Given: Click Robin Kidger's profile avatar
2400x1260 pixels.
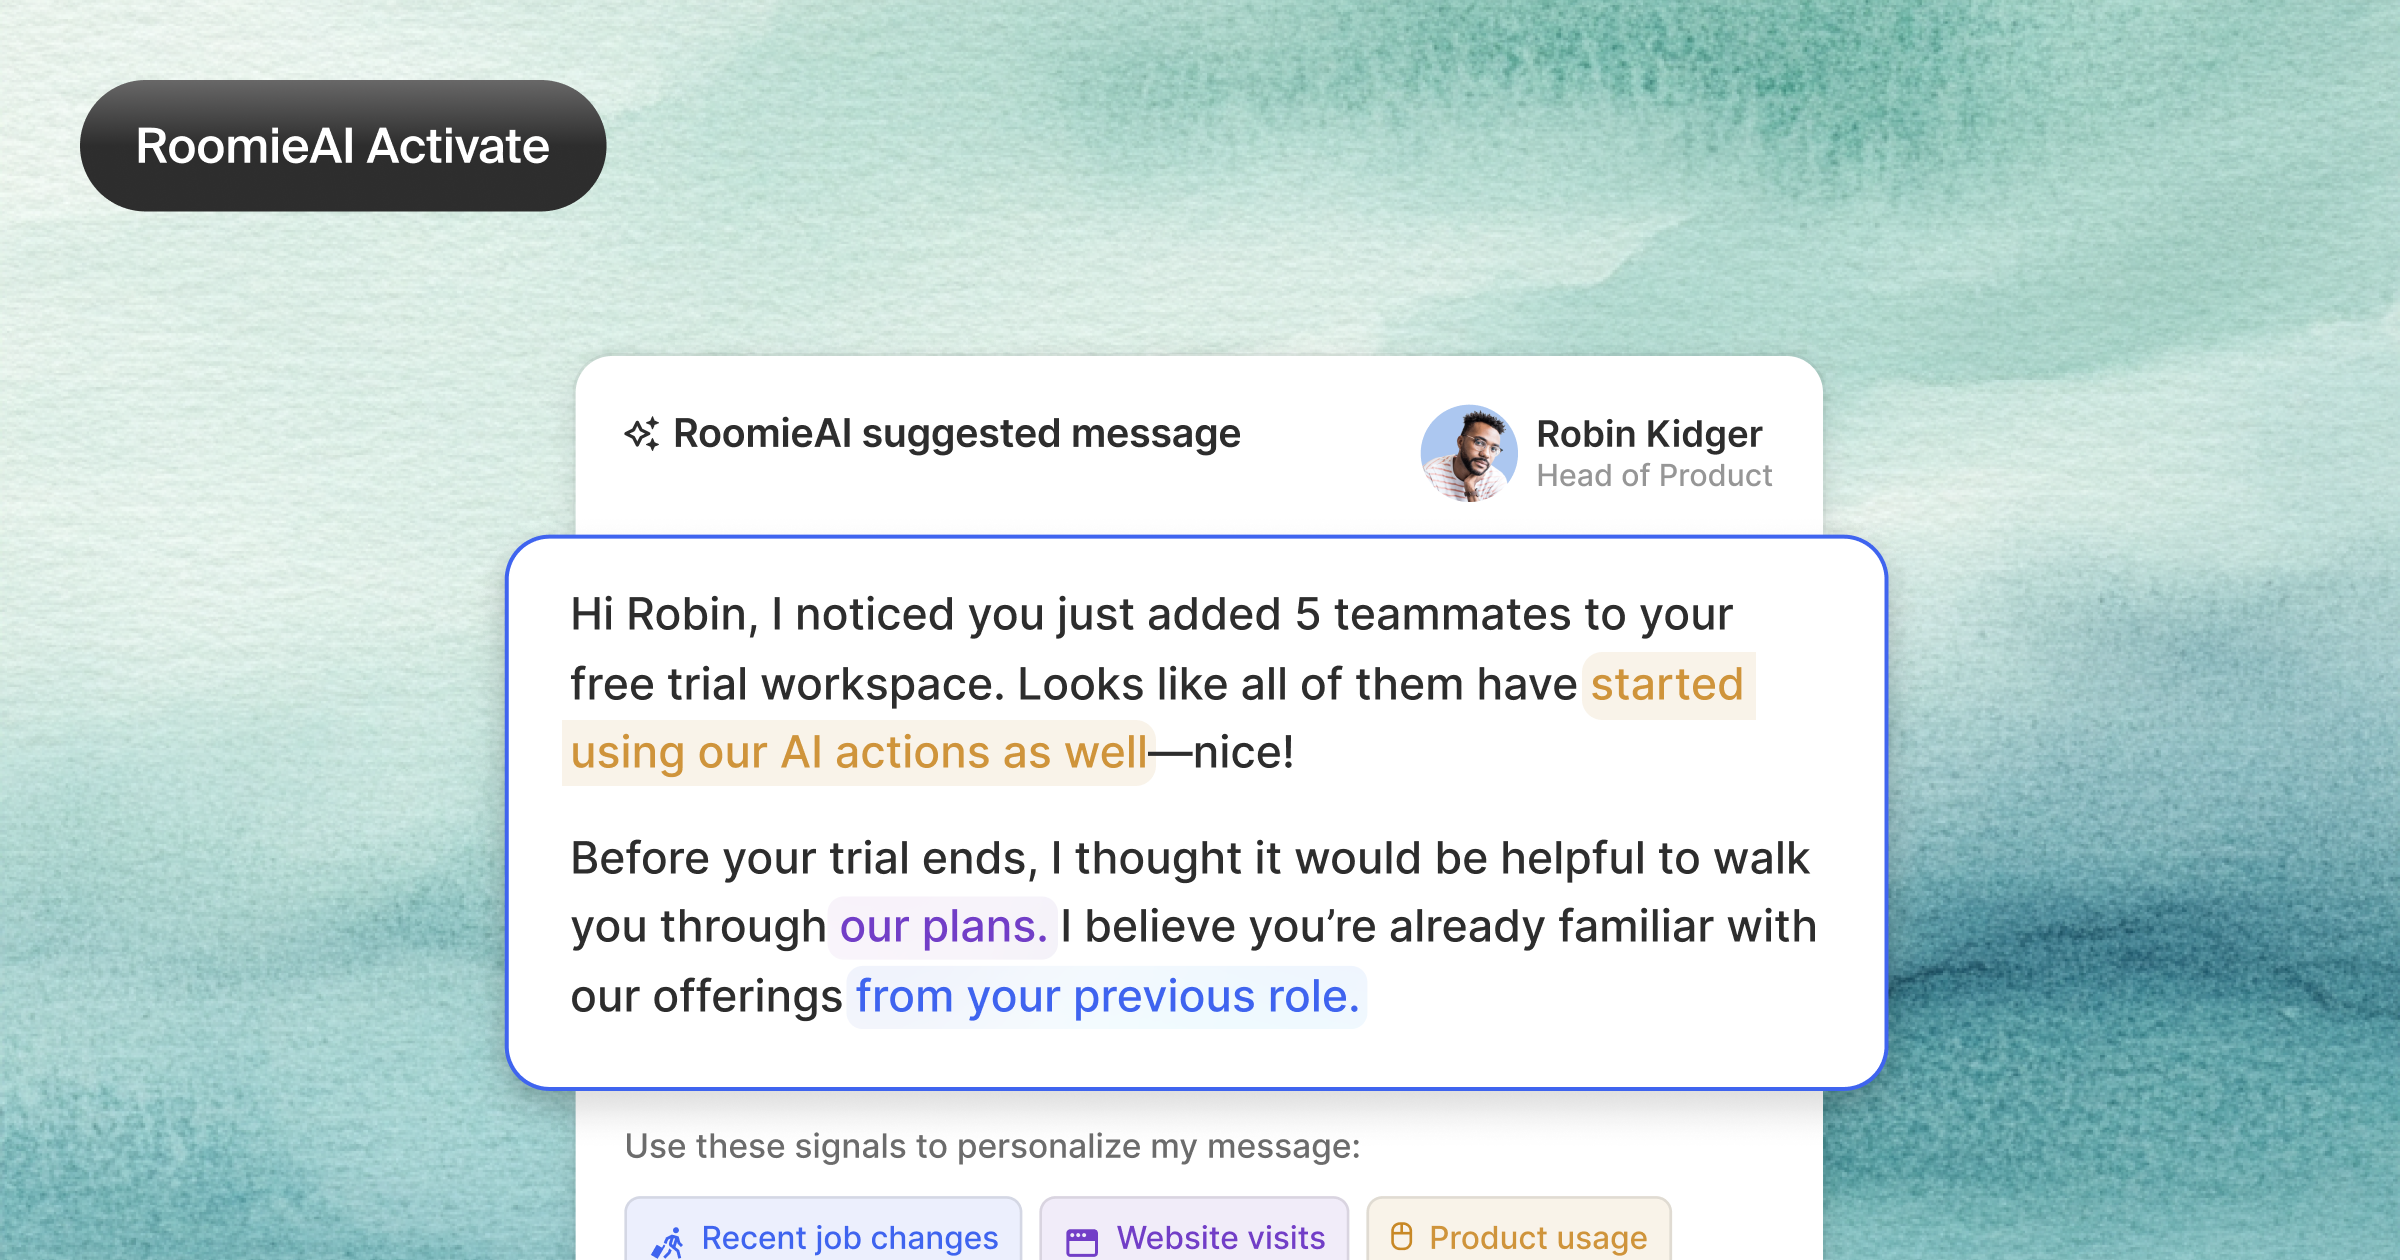Looking at the screenshot, I should point(1467,452).
